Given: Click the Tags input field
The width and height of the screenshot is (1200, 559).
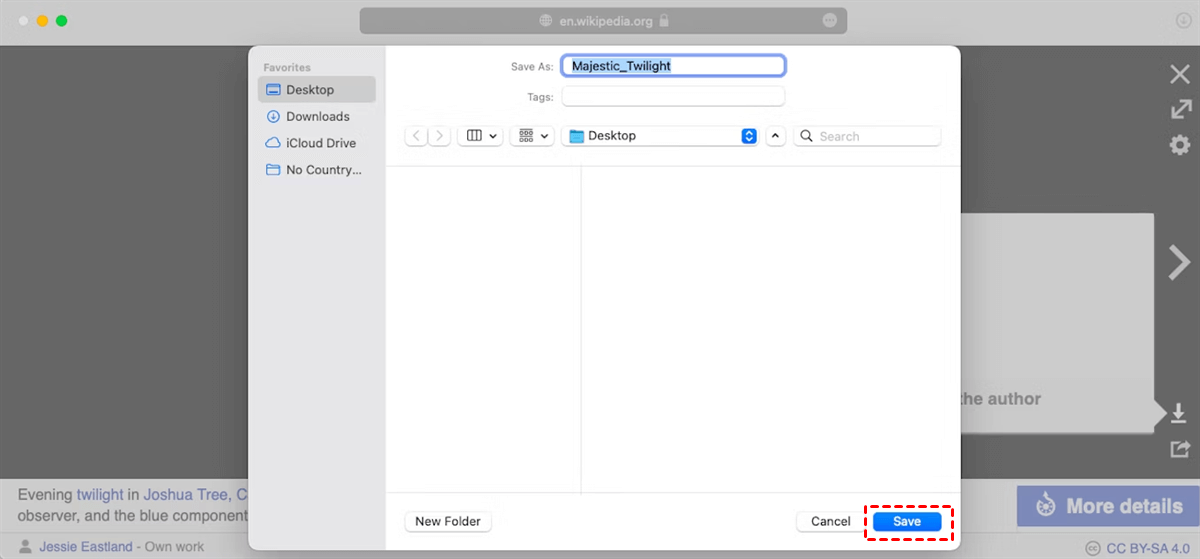Looking at the screenshot, I should [673, 97].
